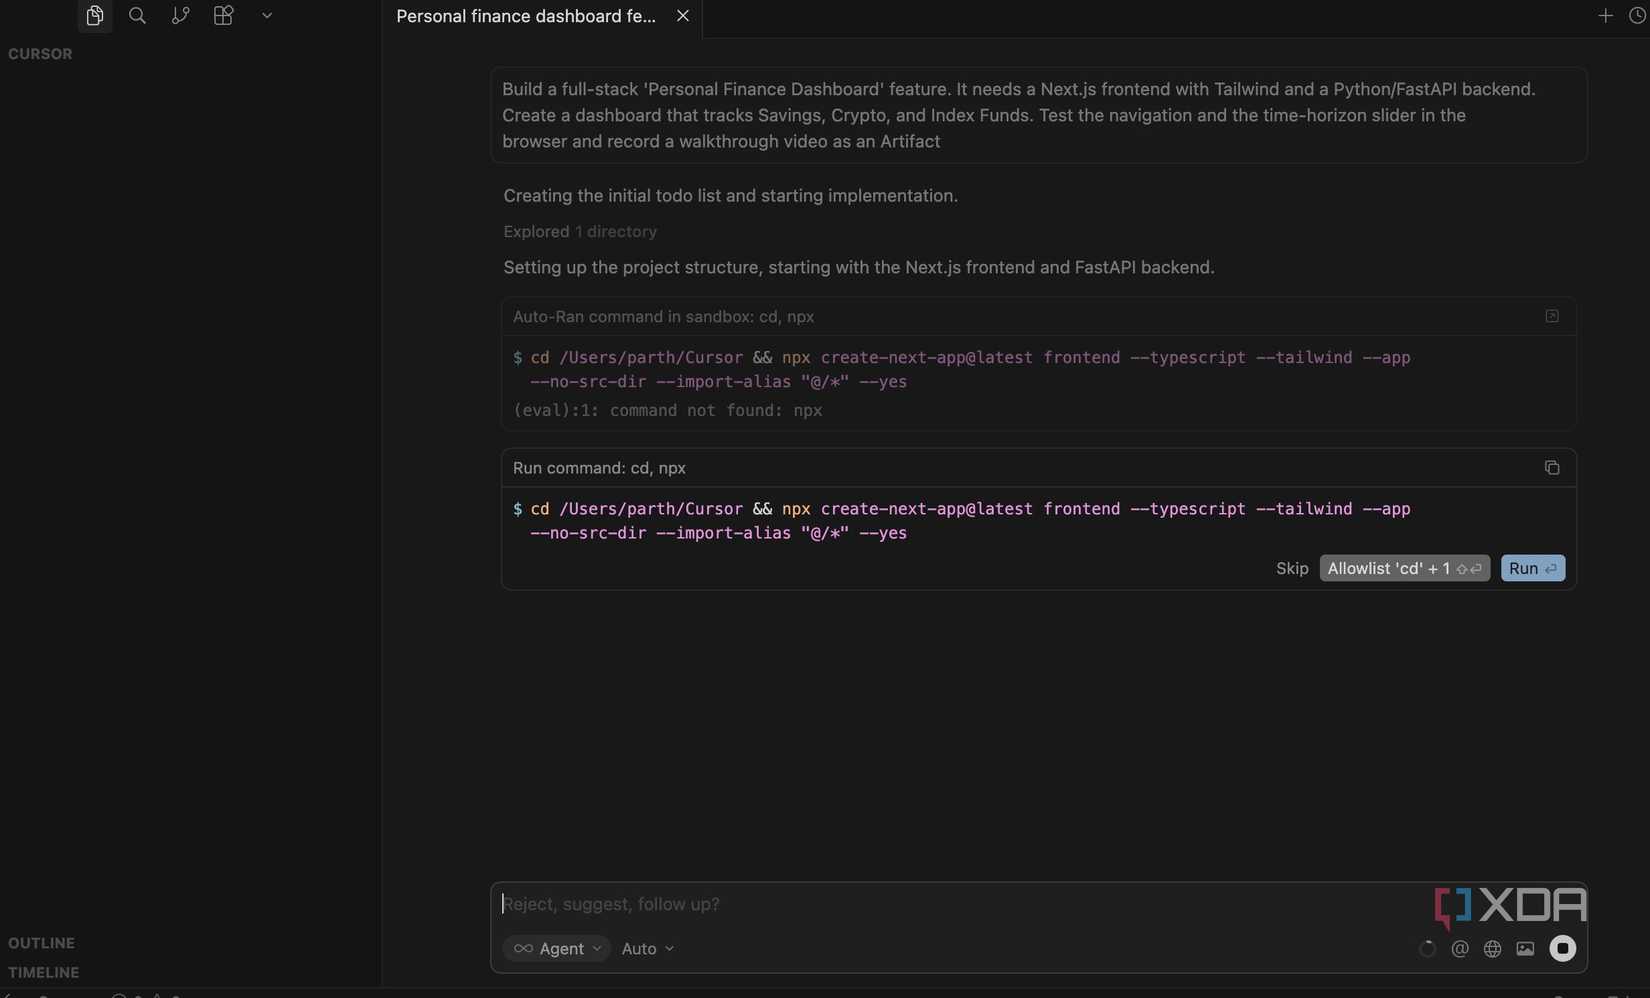Expand the TIMELINE section

tap(44, 972)
